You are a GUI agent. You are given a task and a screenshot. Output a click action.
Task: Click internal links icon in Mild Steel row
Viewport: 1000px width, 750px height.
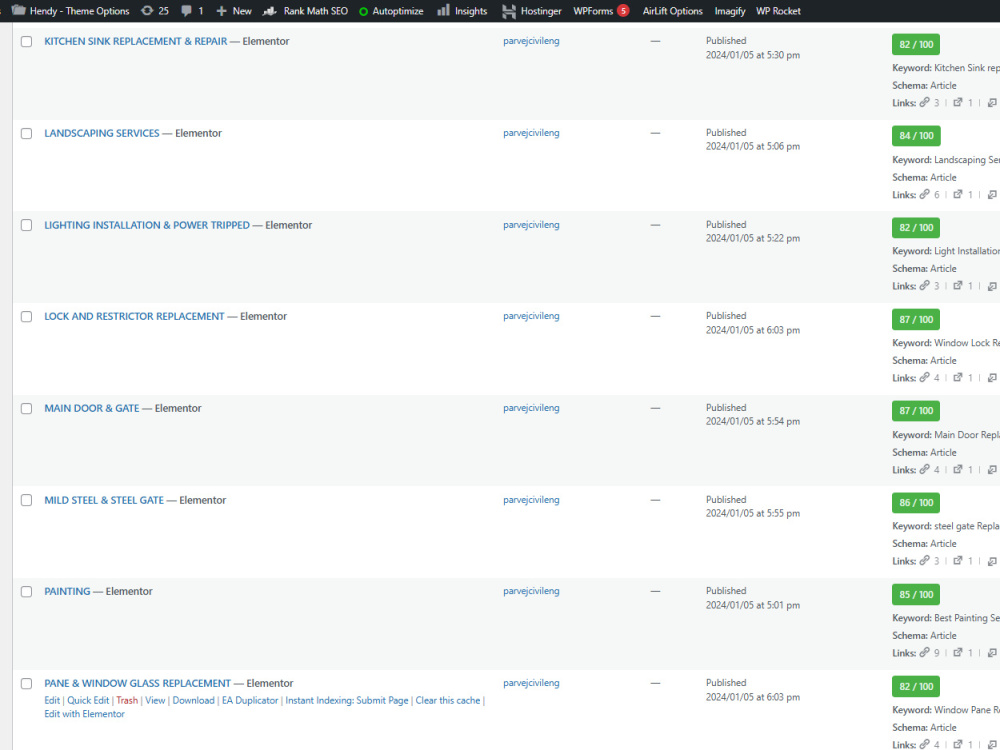point(924,561)
